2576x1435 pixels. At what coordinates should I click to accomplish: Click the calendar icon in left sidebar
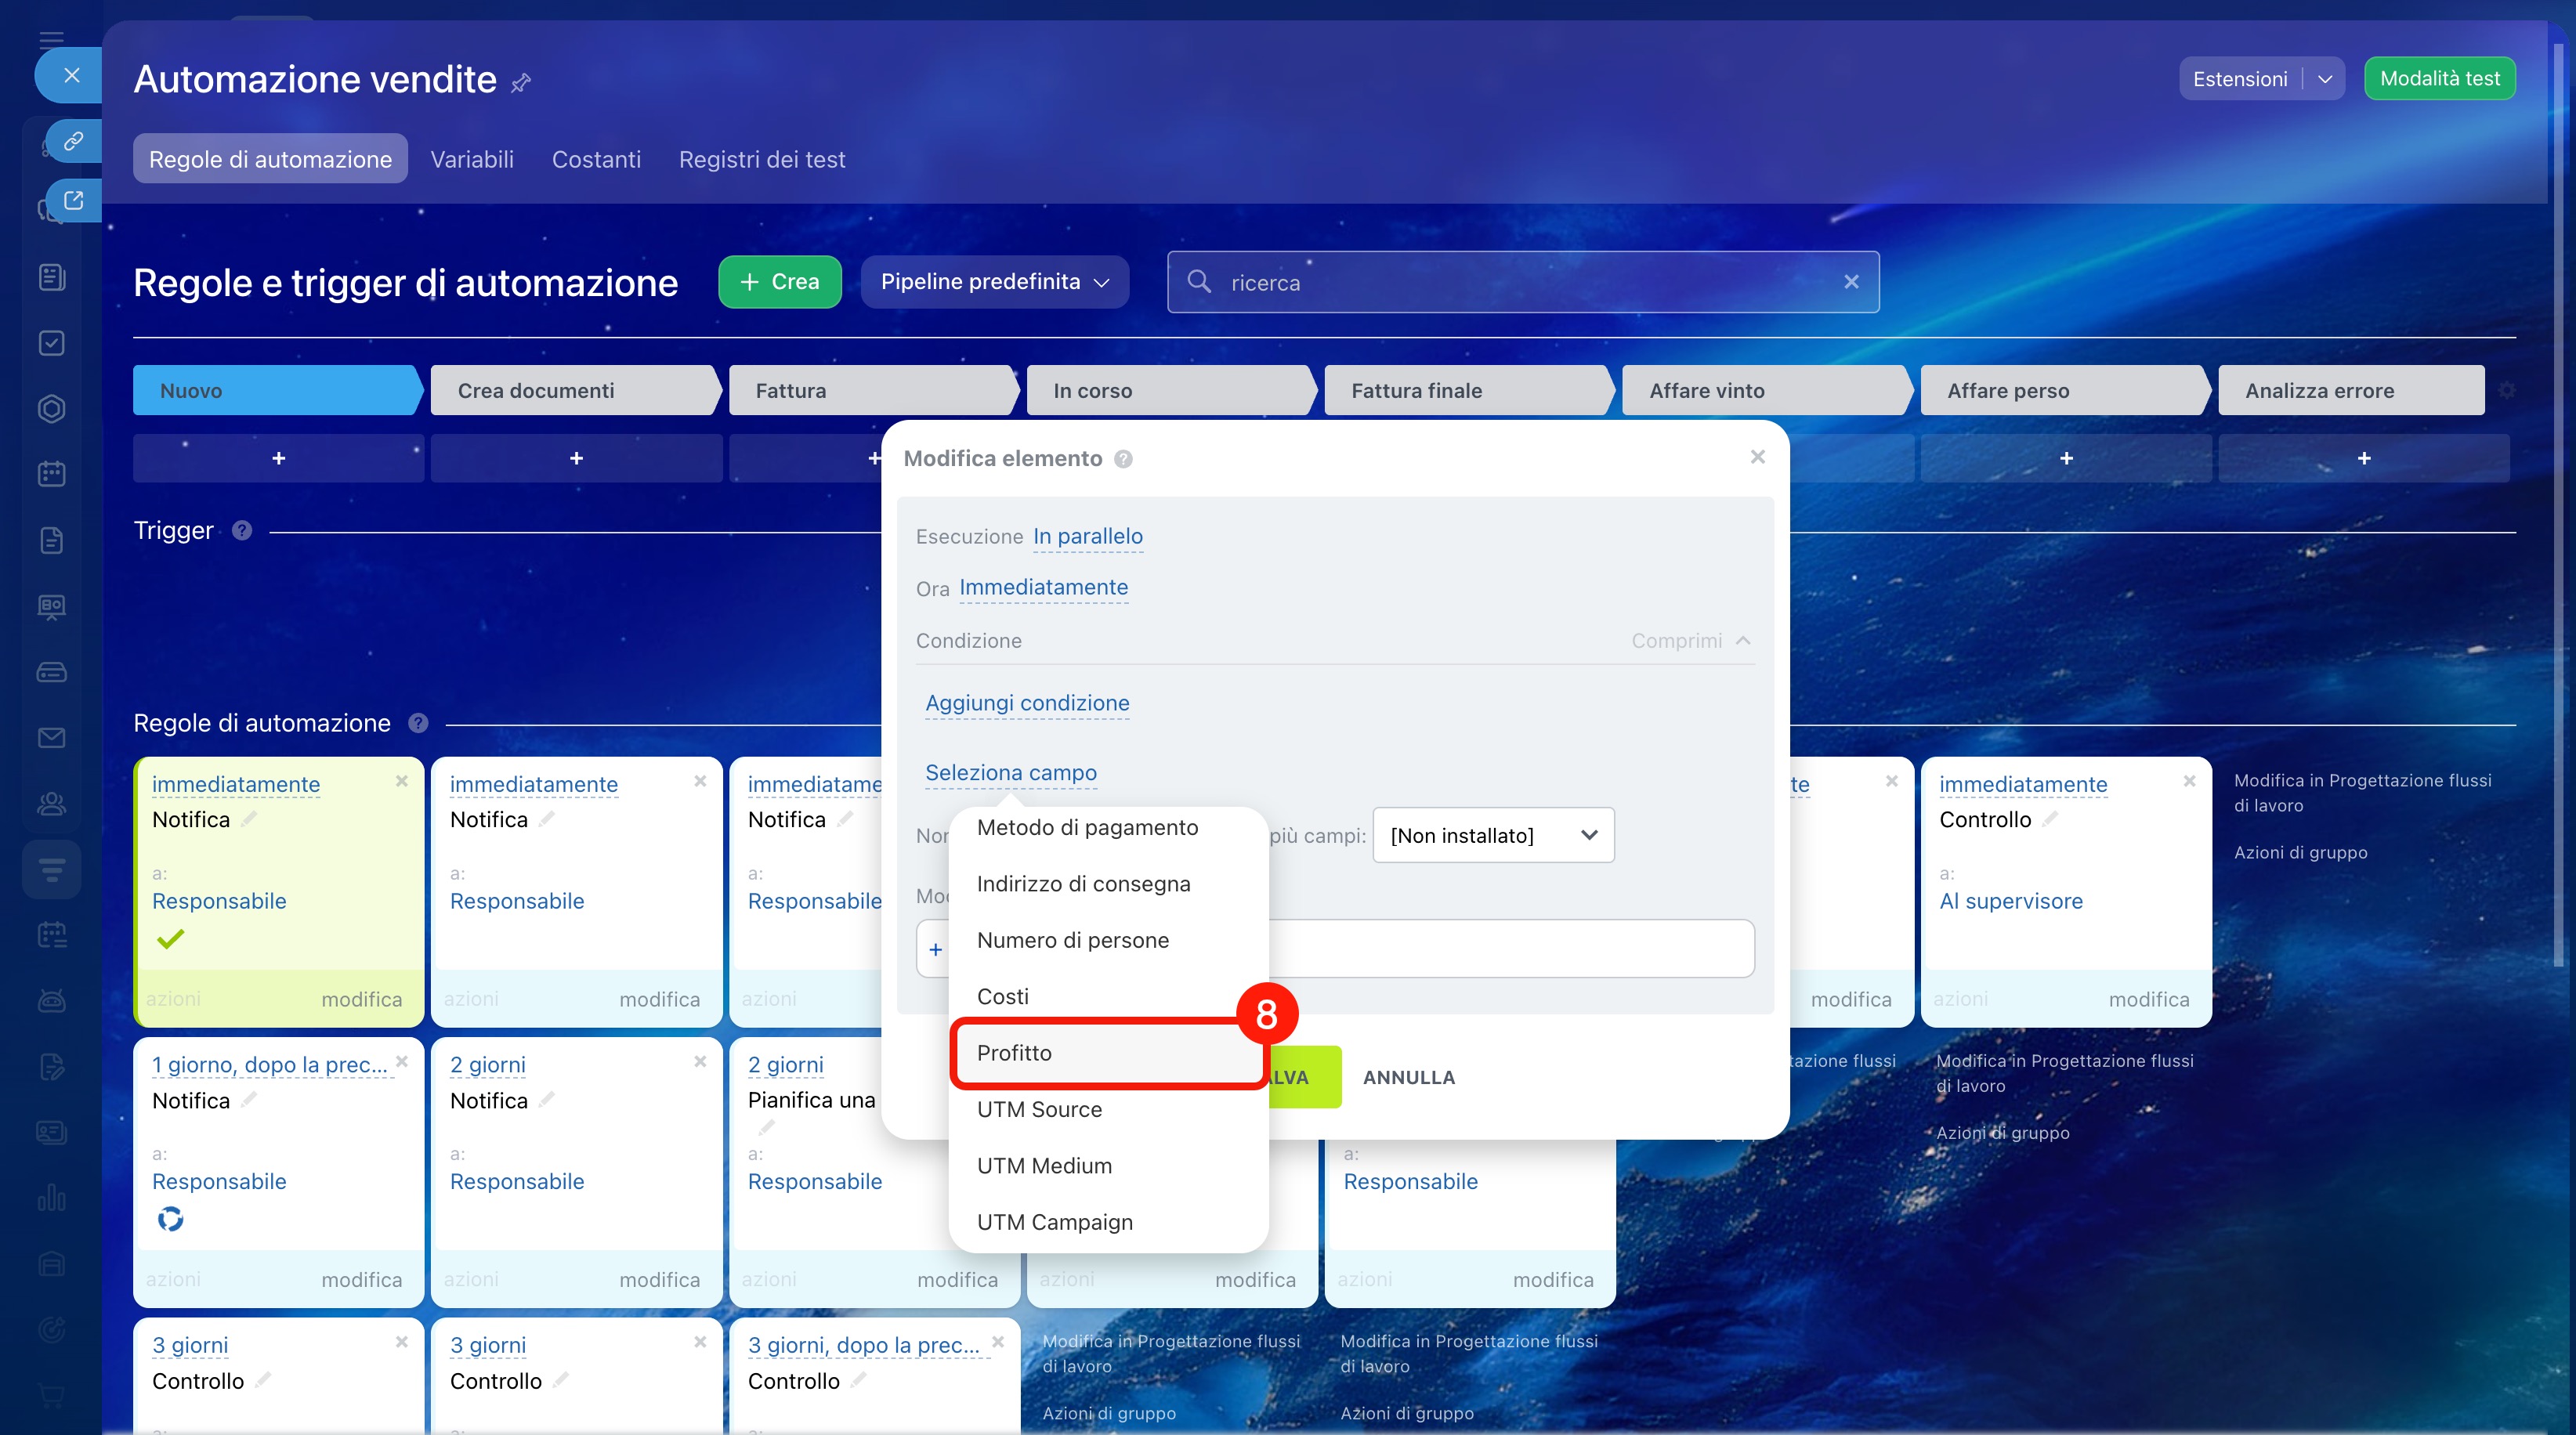point(51,474)
